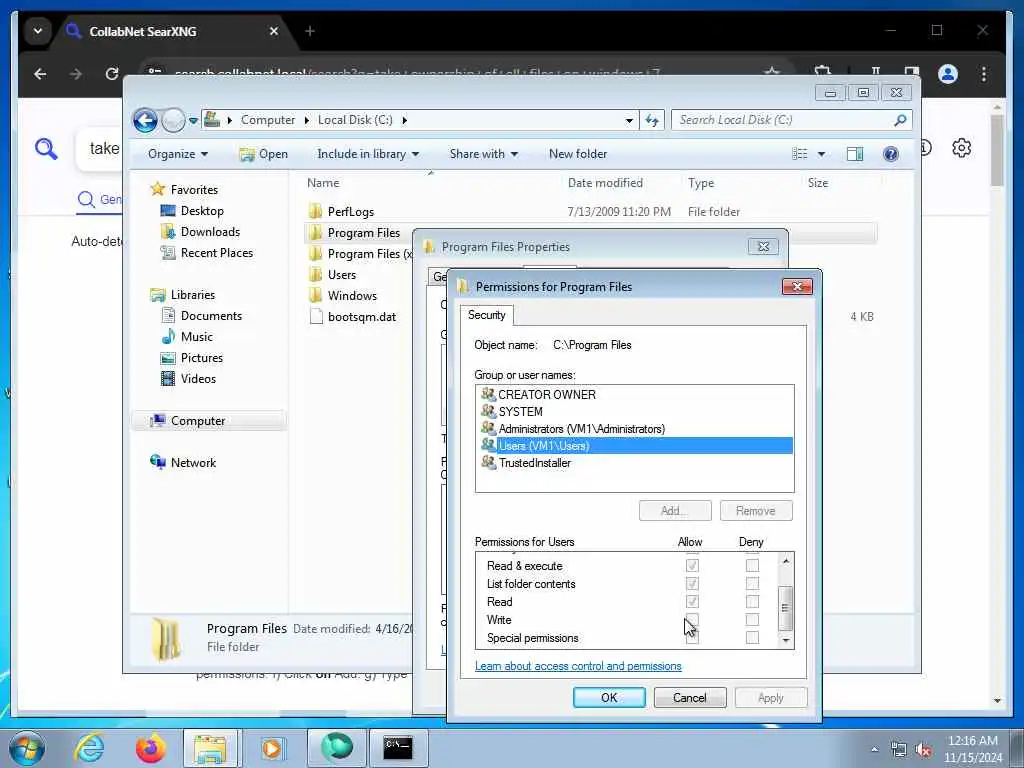Open the browser tab list chevron
The height and width of the screenshot is (768, 1024).
pos(38,31)
